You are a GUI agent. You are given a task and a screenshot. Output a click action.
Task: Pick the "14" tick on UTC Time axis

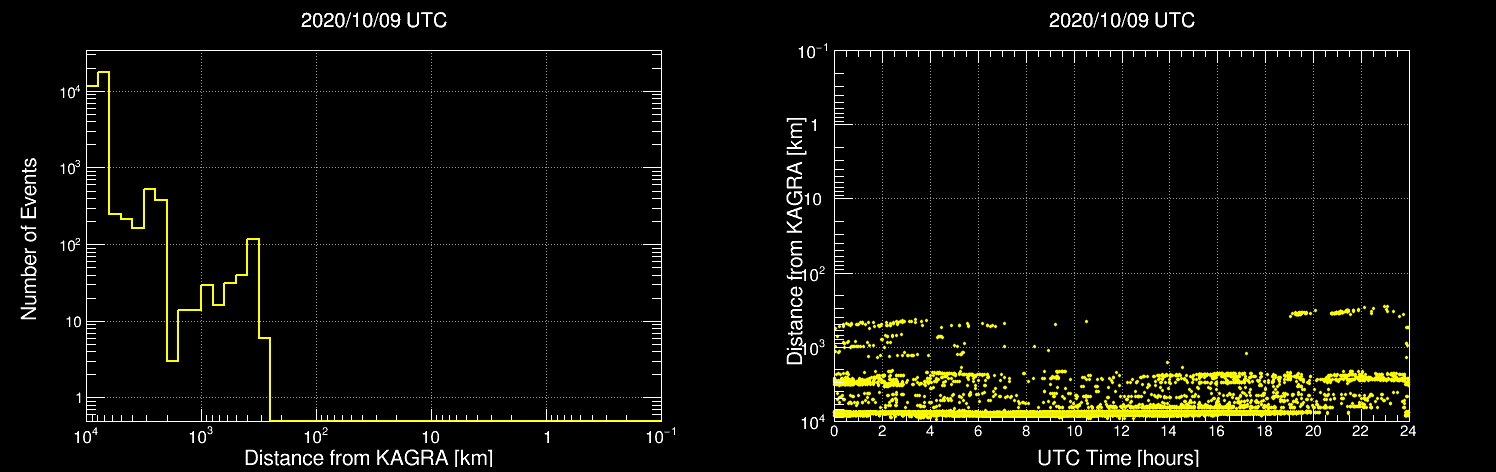tap(1170, 431)
